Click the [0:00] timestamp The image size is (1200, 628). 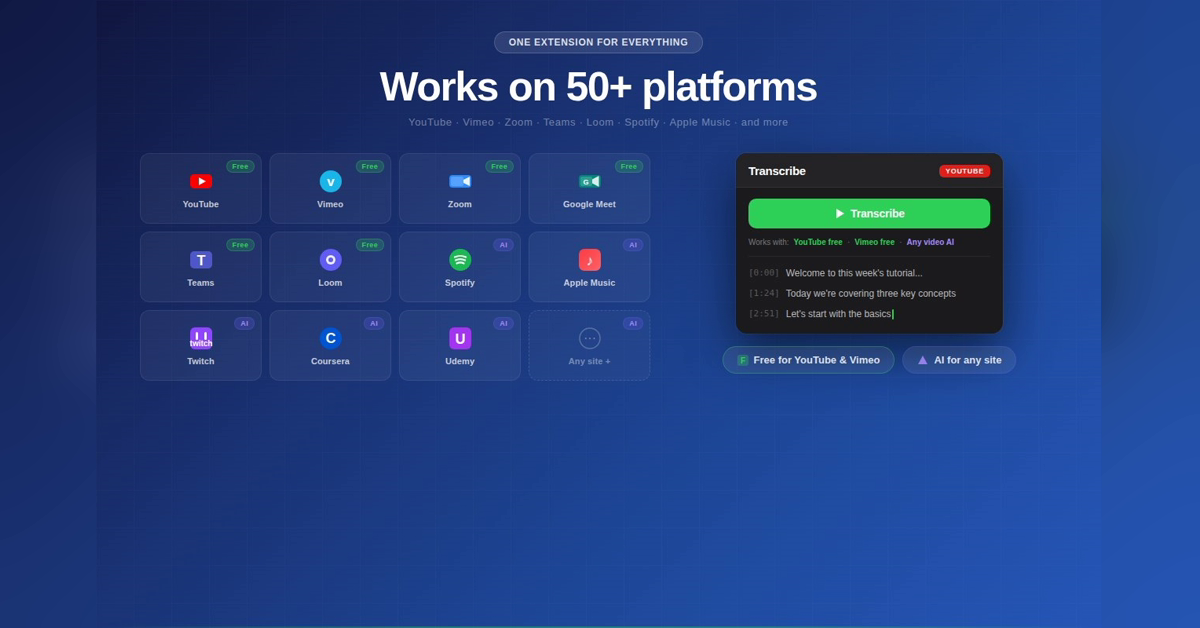(x=764, y=273)
